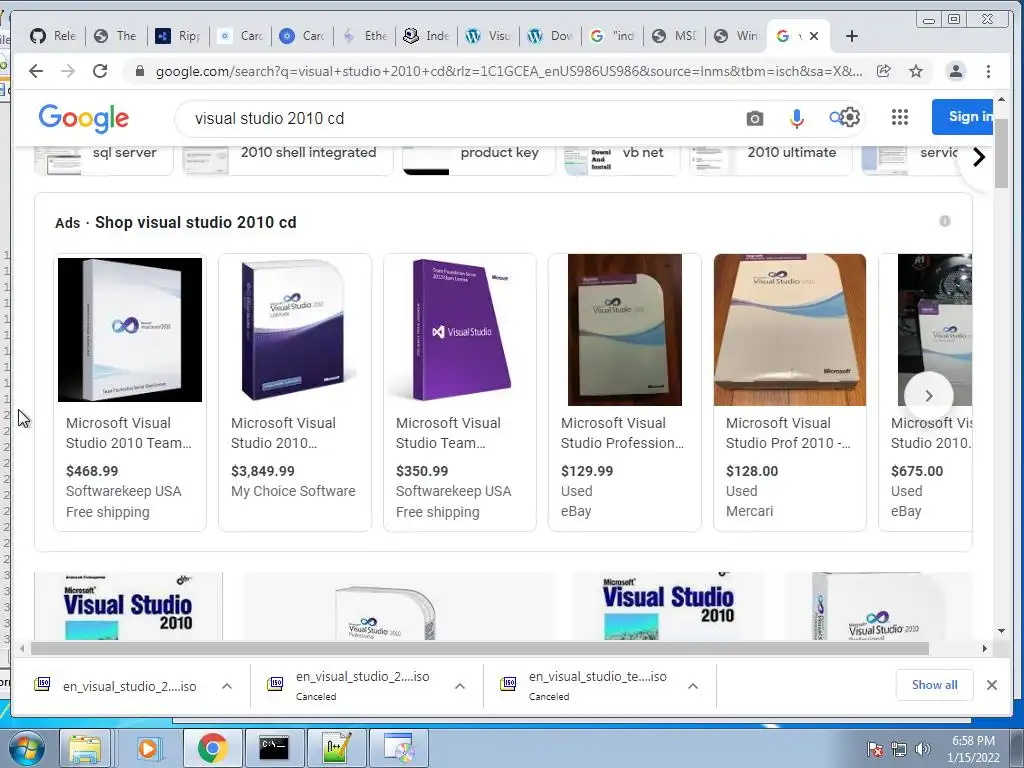Image resolution: width=1024 pixels, height=768 pixels.
Task: Open Windows Media Player from taskbar
Action: [148, 748]
